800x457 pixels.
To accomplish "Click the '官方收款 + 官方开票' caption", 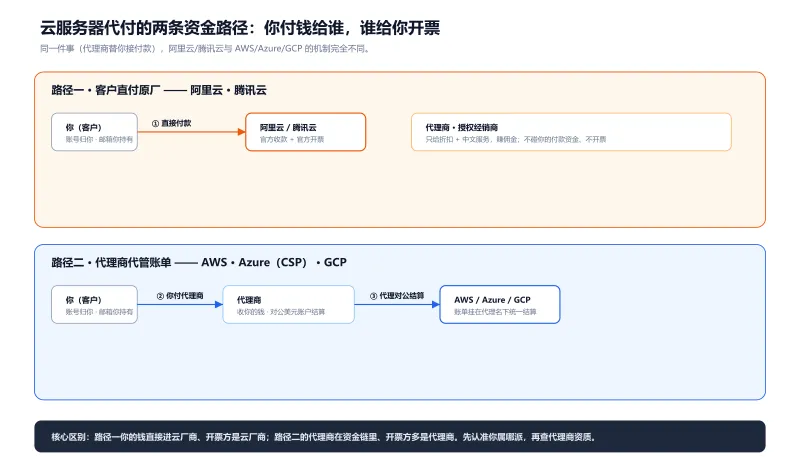I will click(292, 139).
